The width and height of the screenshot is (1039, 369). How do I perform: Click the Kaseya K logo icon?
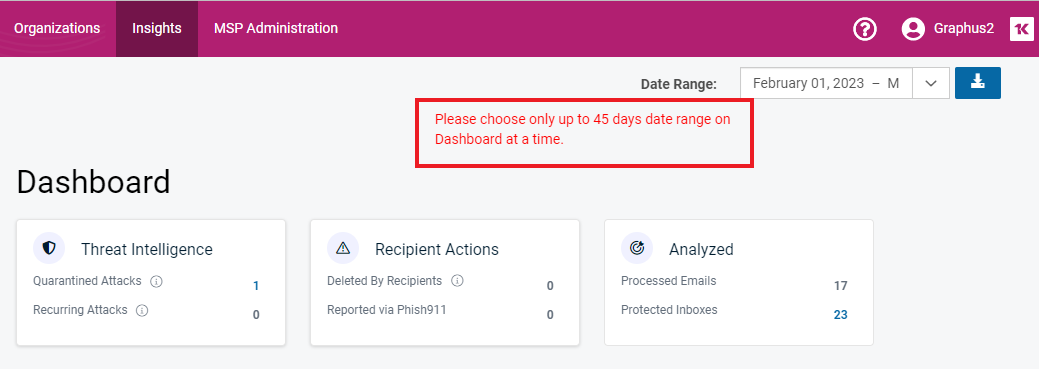pos(1021,28)
